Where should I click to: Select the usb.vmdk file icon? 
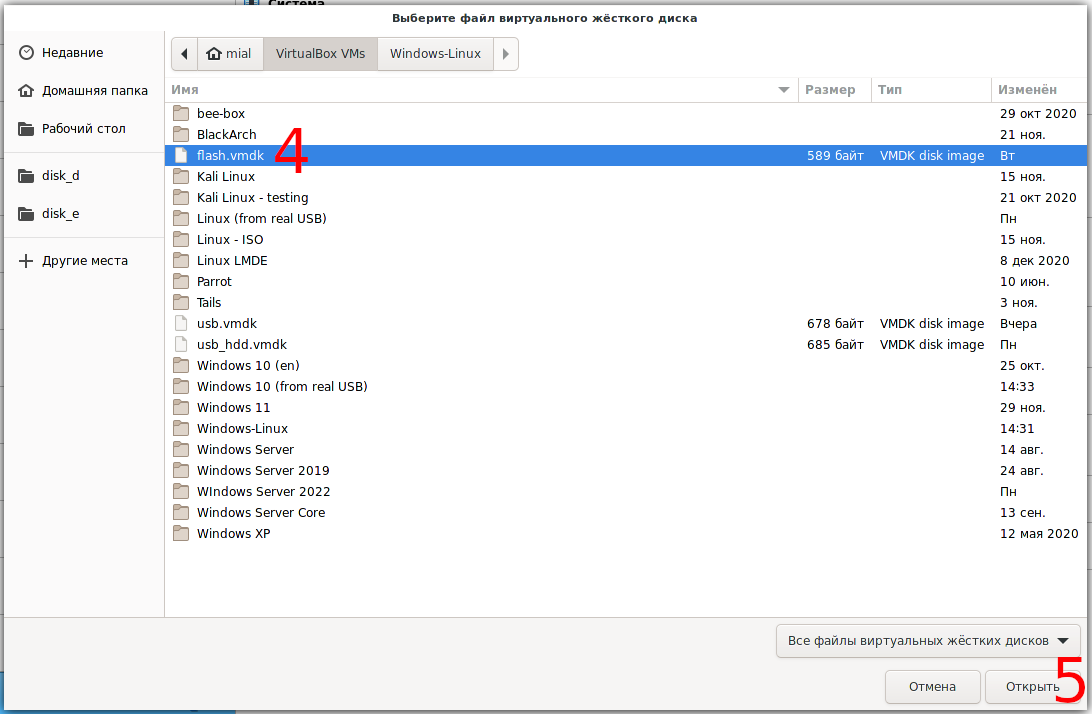coord(181,324)
